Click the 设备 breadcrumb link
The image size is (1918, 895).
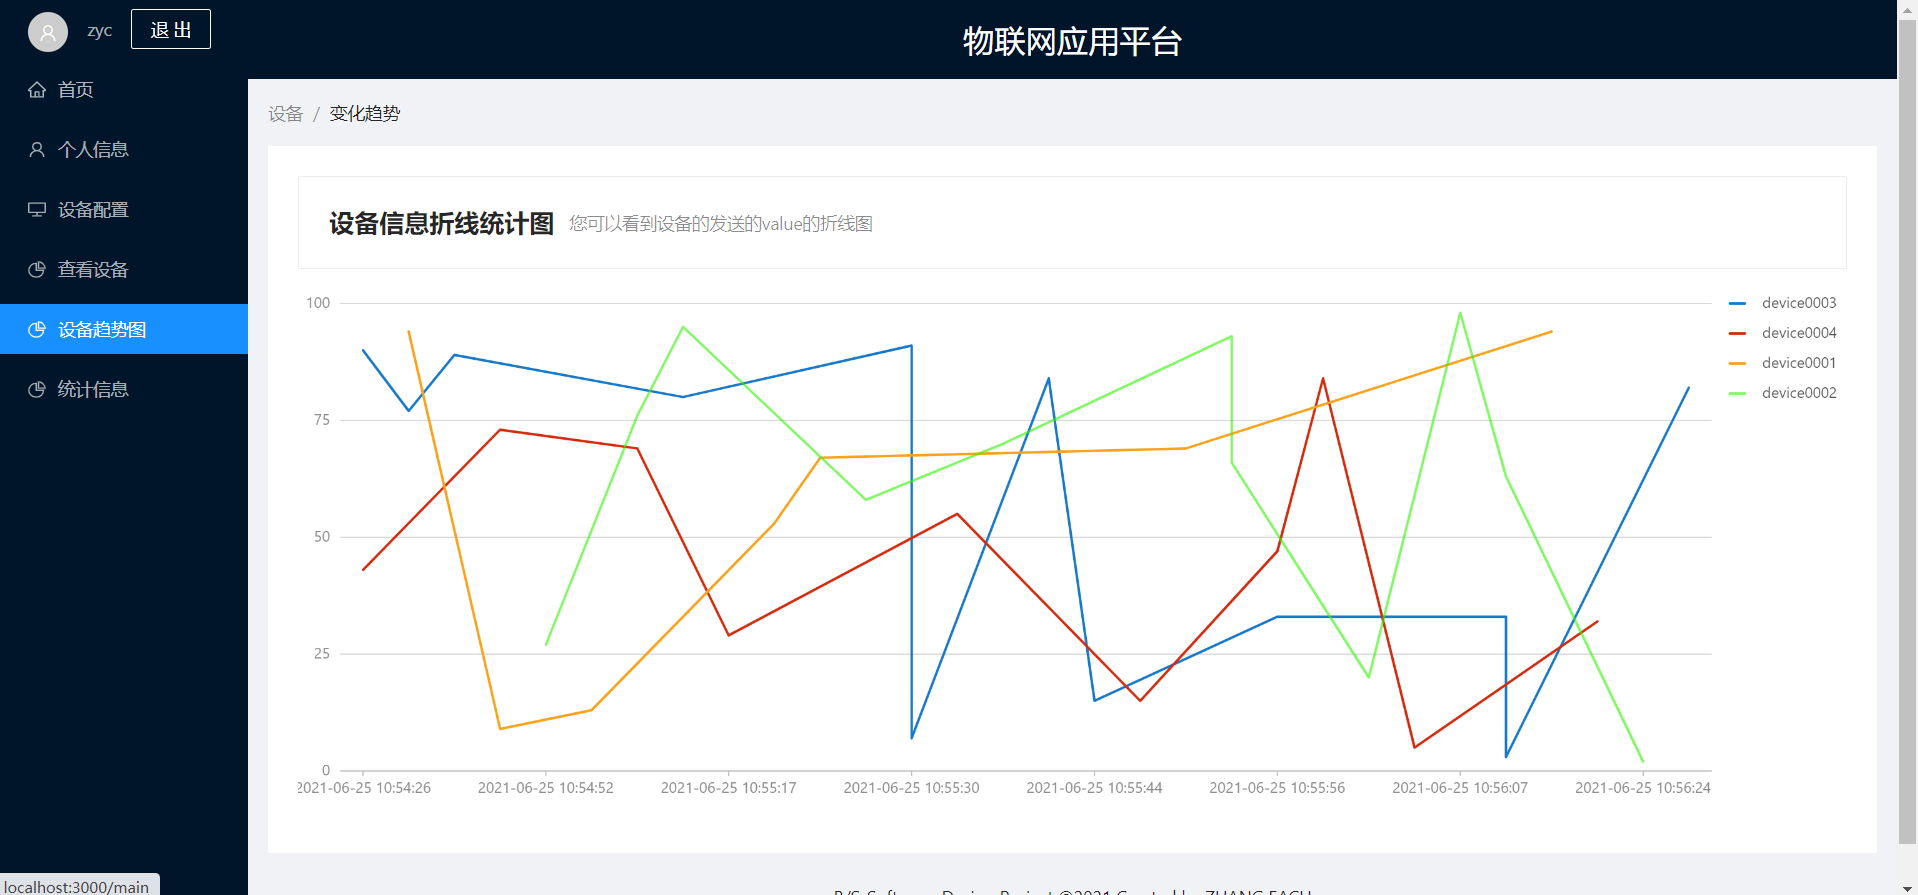click(x=285, y=113)
